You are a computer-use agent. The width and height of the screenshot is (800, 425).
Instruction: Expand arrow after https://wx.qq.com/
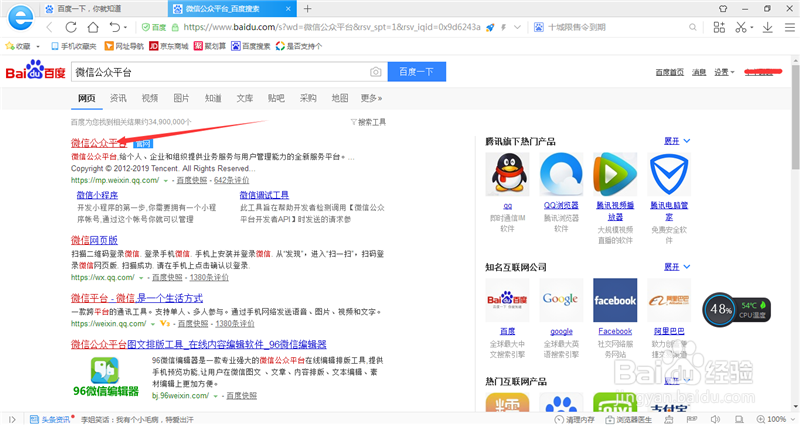point(141,278)
